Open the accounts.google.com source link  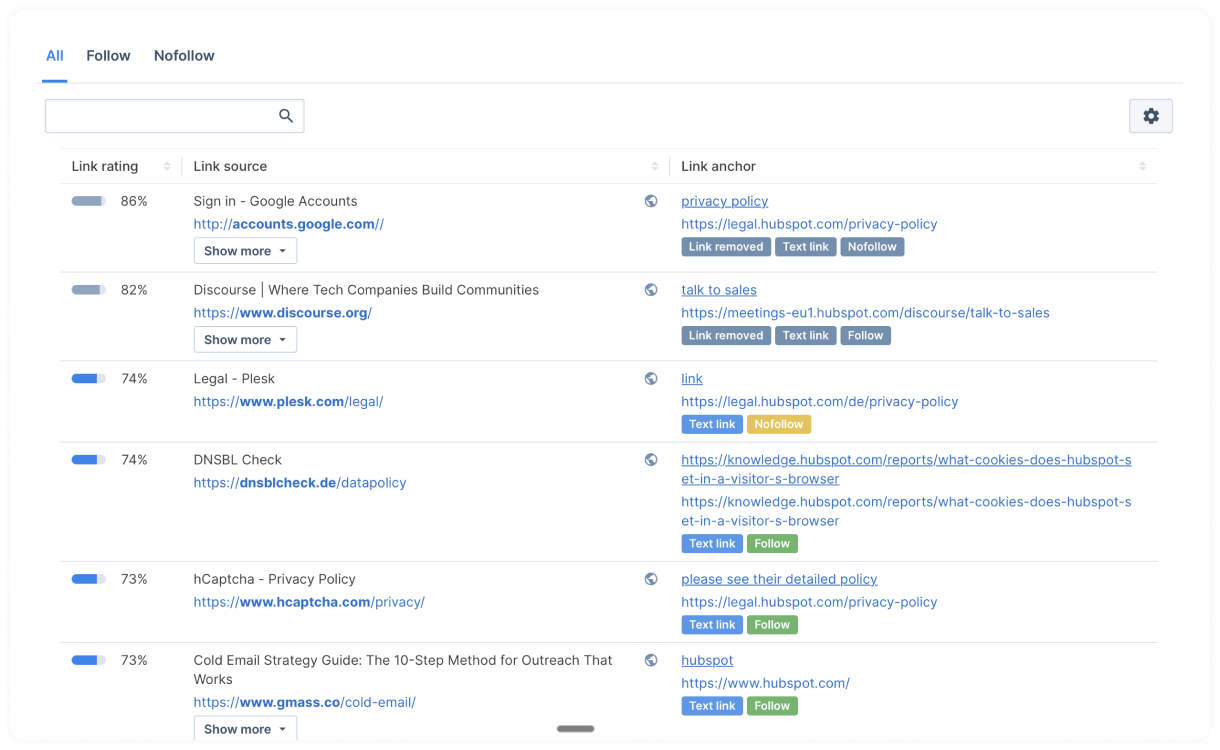click(x=289, y=224)
